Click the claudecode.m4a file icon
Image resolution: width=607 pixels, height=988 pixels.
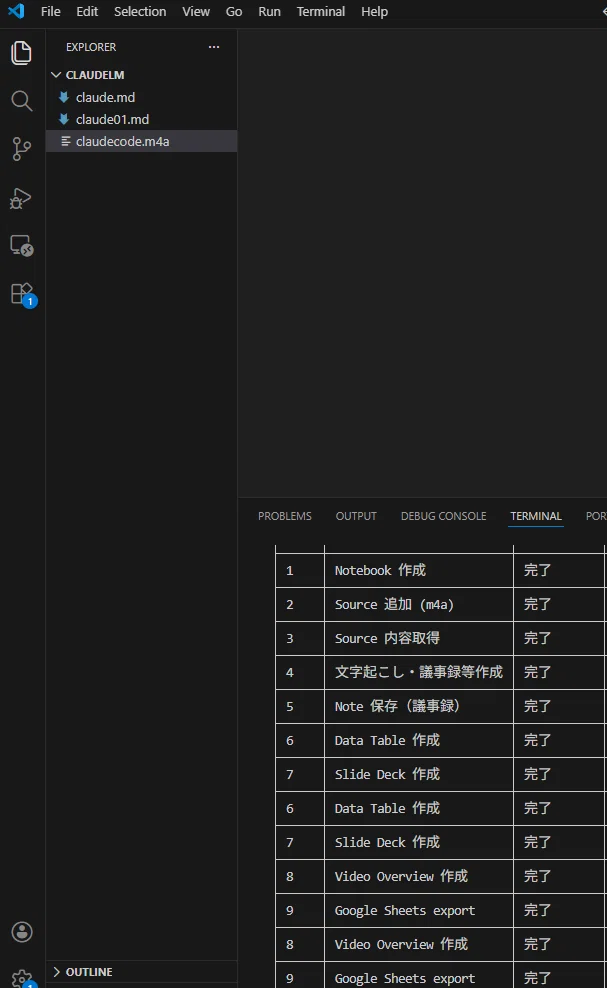click(66, 141)
